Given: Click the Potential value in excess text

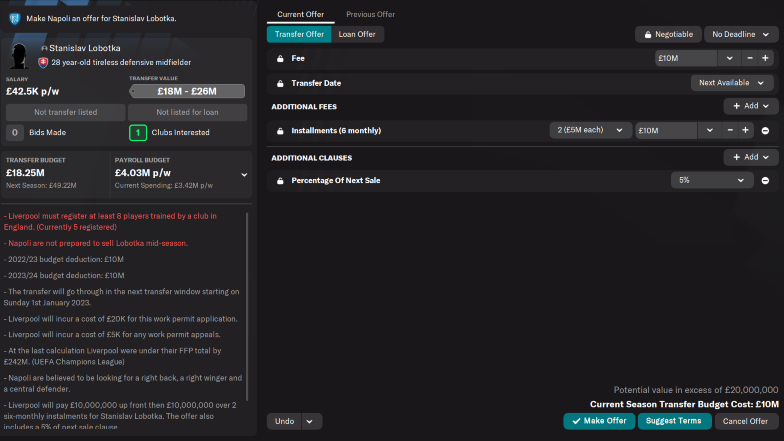Looking at the screenshot, I should (x=696, y=390).
